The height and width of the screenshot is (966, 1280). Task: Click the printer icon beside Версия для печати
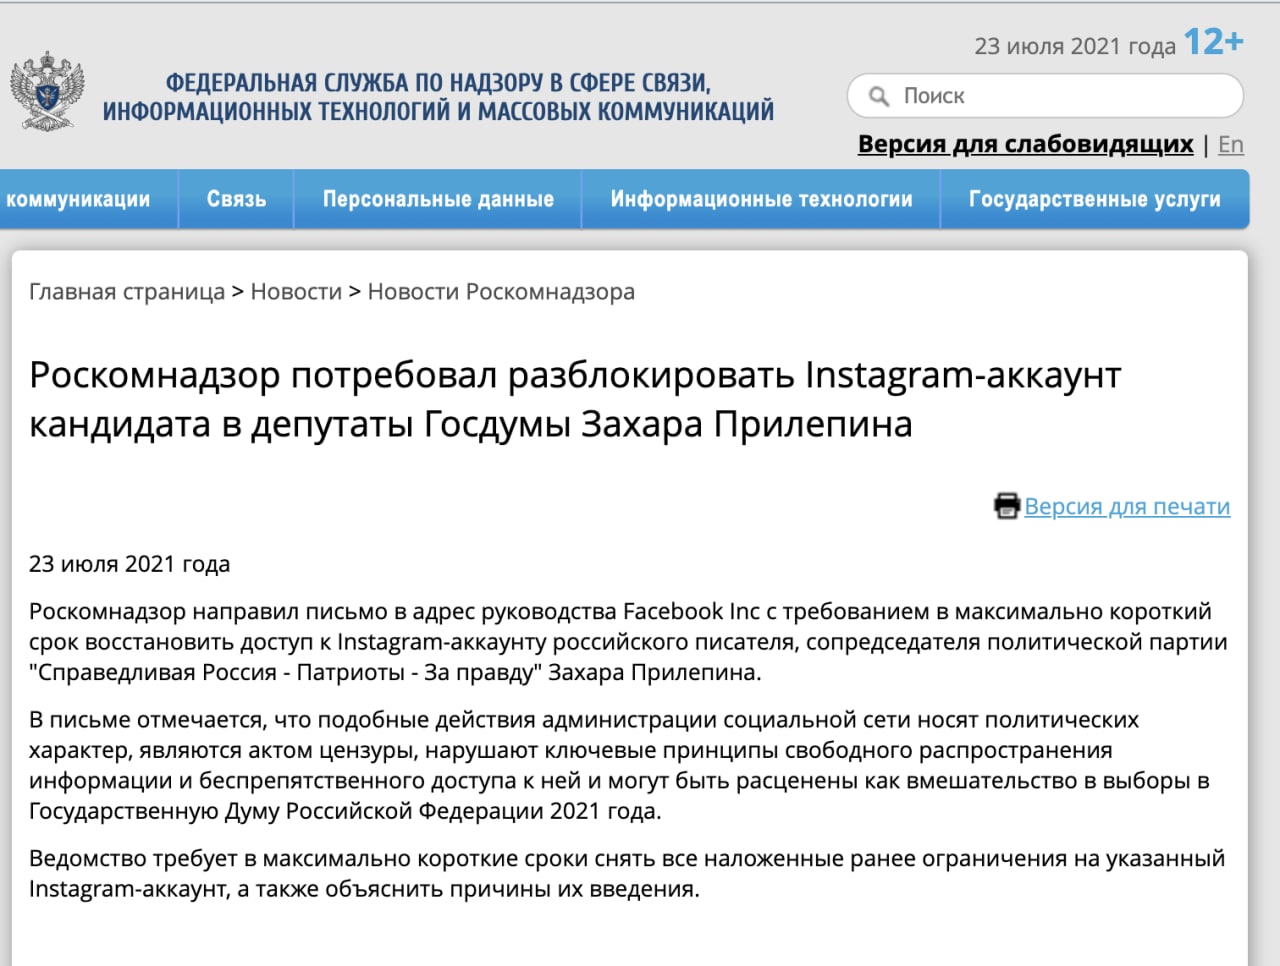click(1006, 506)
